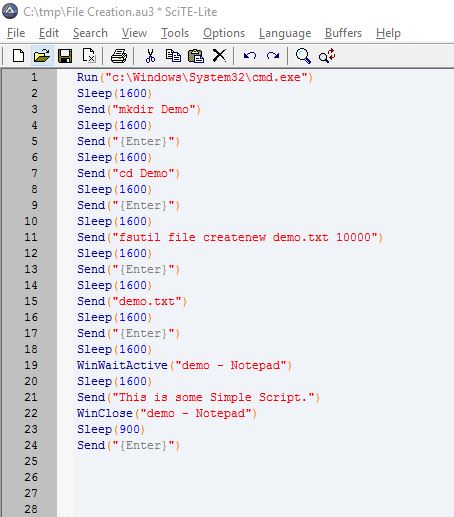Open the File menu

click(x=16, y=33)
